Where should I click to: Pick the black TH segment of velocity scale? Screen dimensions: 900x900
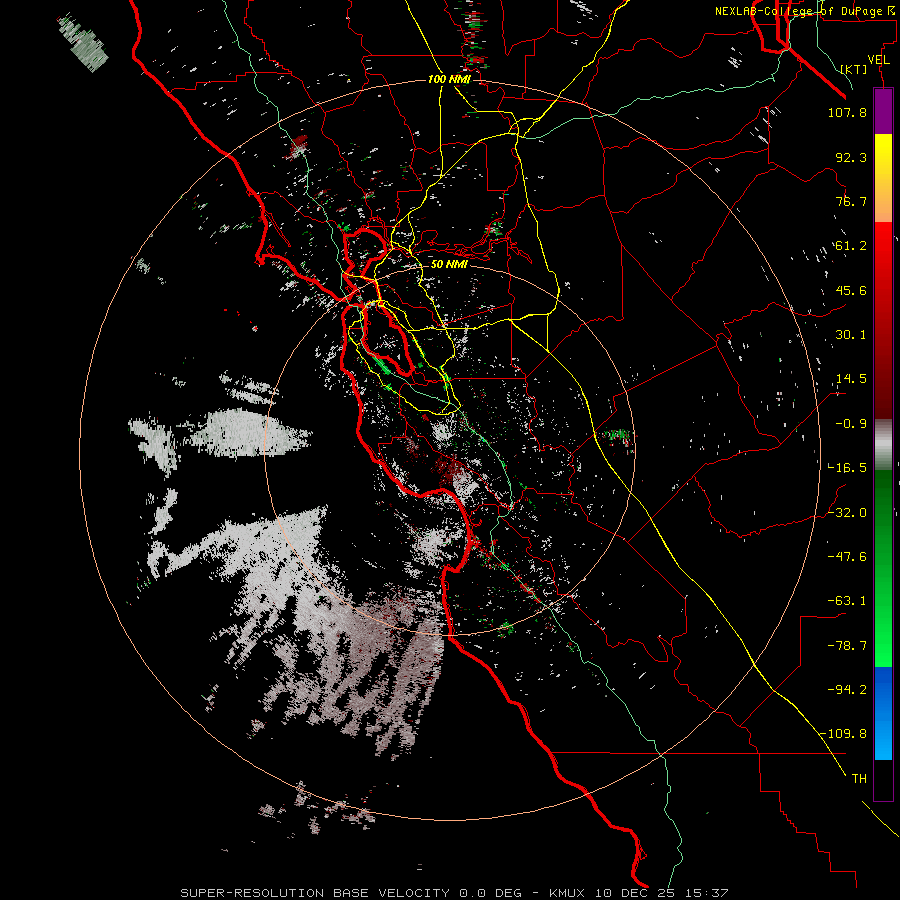[x=883, y=780]
